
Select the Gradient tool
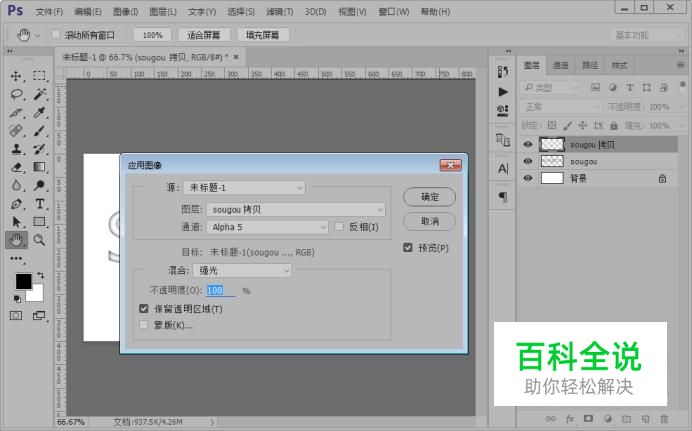click(39, 167)
